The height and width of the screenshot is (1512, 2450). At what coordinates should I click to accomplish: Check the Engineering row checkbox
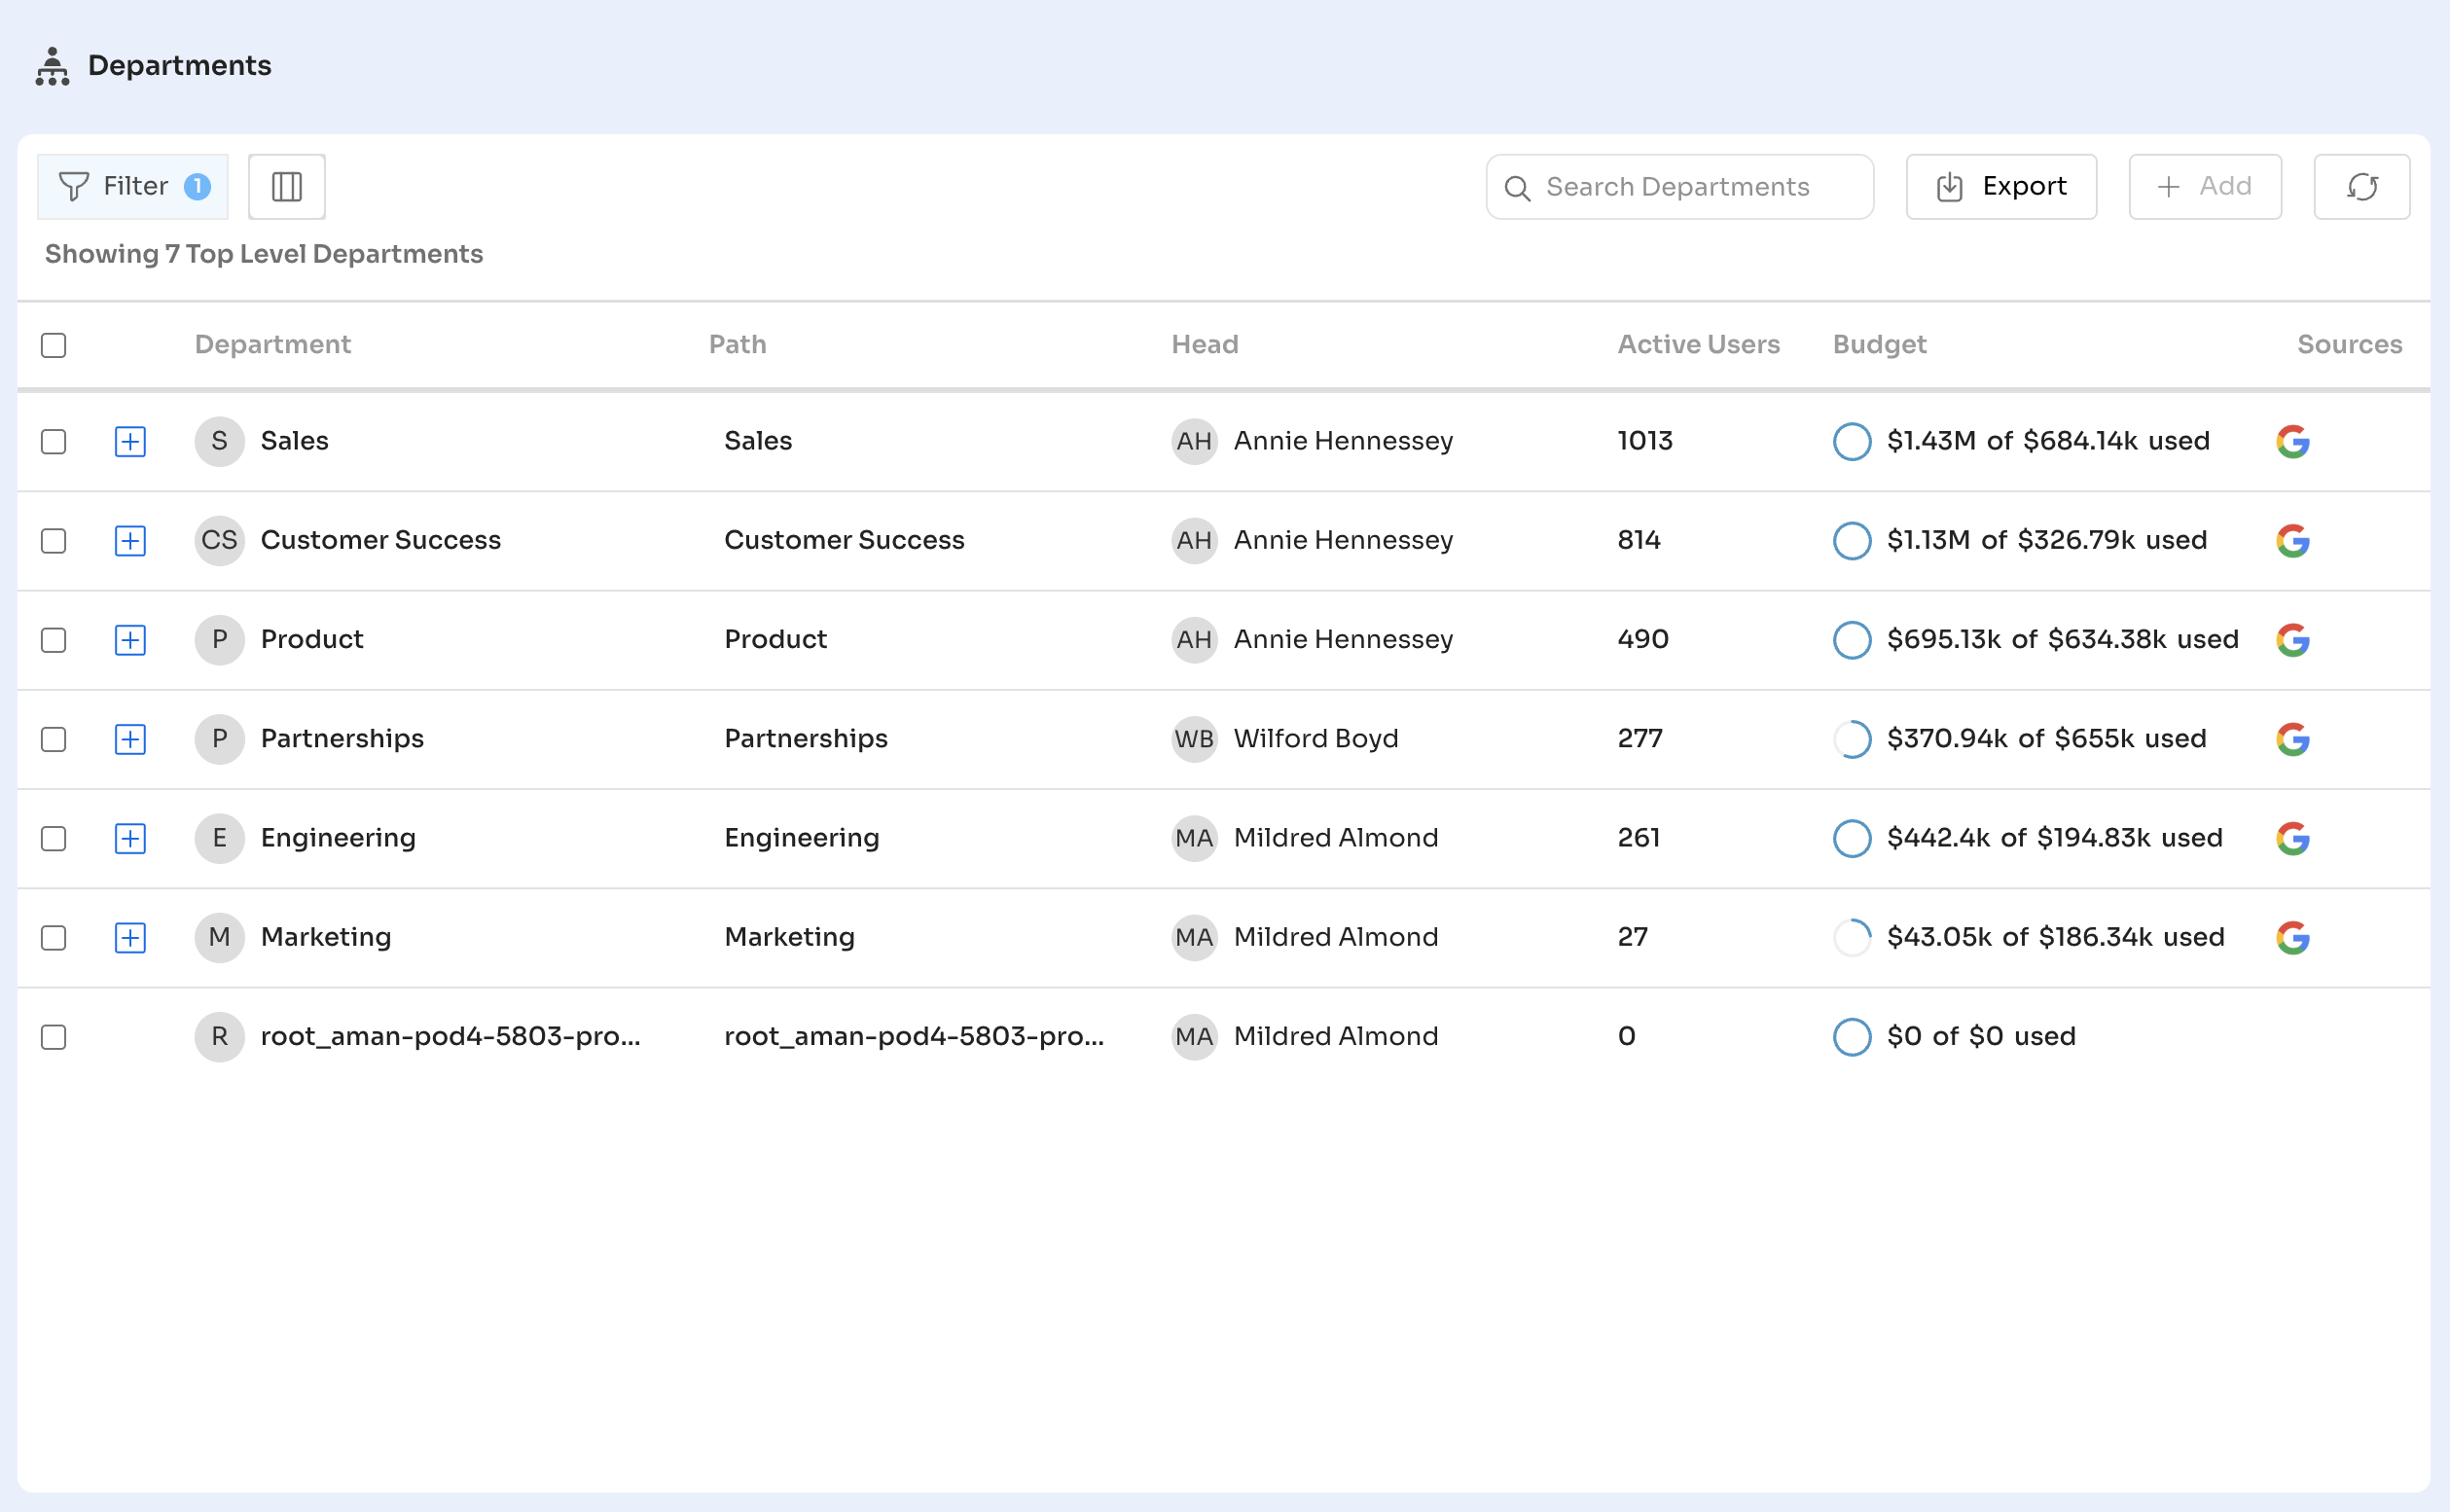[54, 838]
